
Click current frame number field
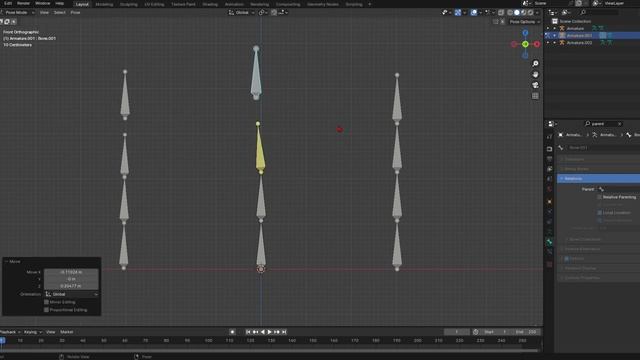[x=456, y=332]
